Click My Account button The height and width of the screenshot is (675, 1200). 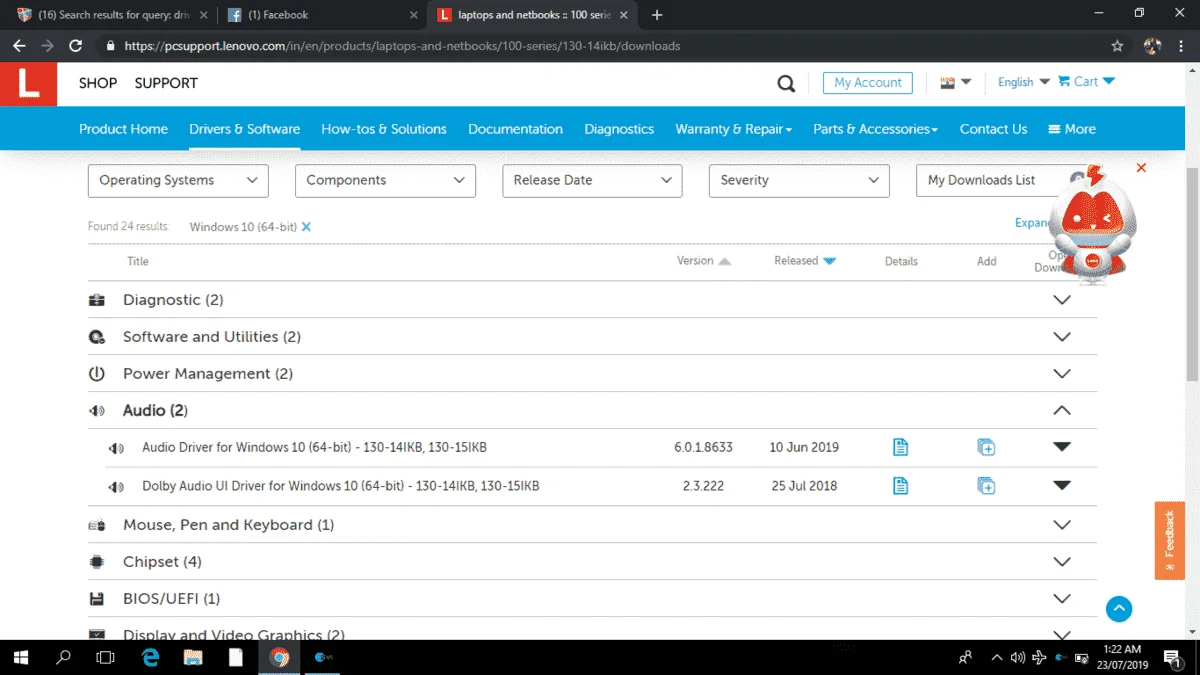pyautogui.click(x=868, y=83)
